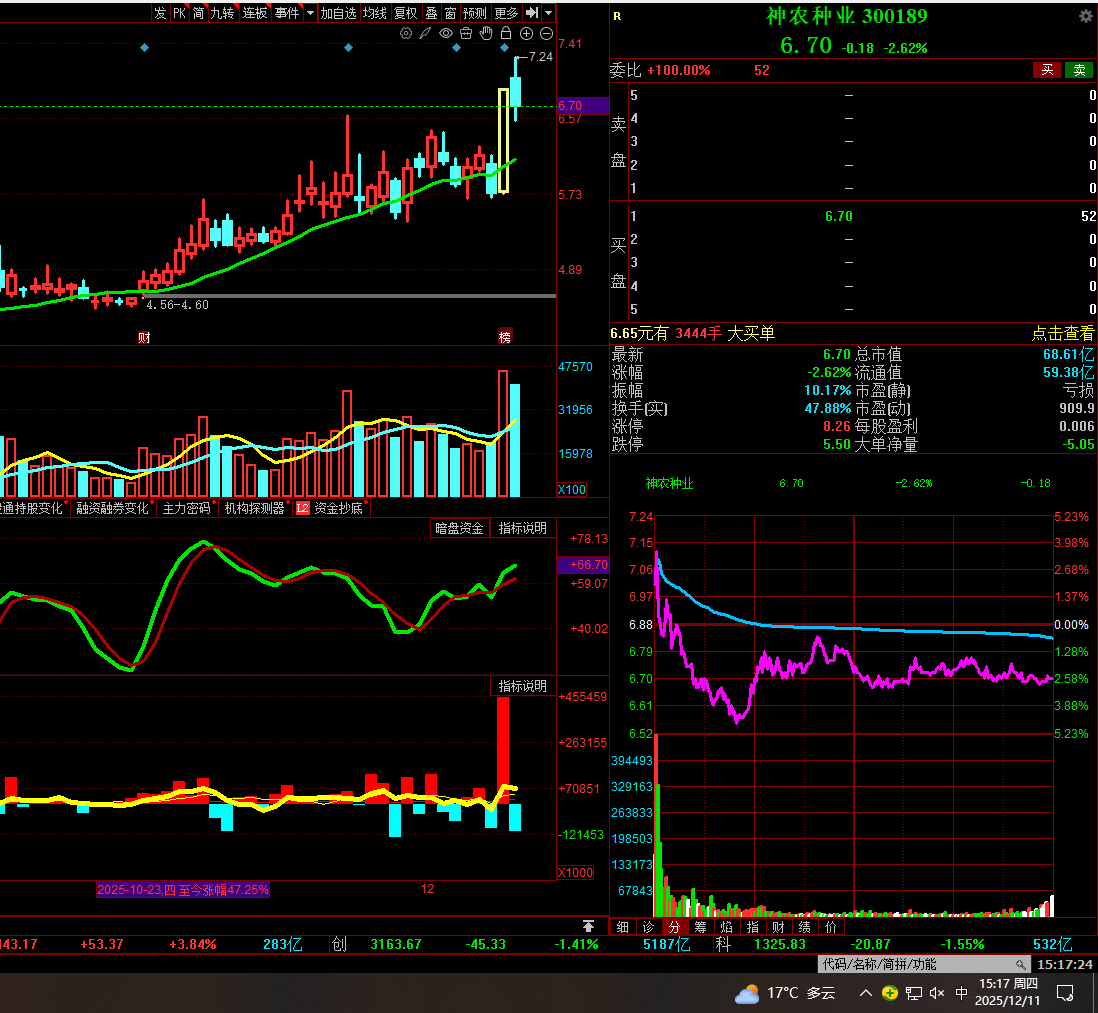1098x1013 pixels.
Task: Open the notification center icon
Action: (x=1065, y=993)
